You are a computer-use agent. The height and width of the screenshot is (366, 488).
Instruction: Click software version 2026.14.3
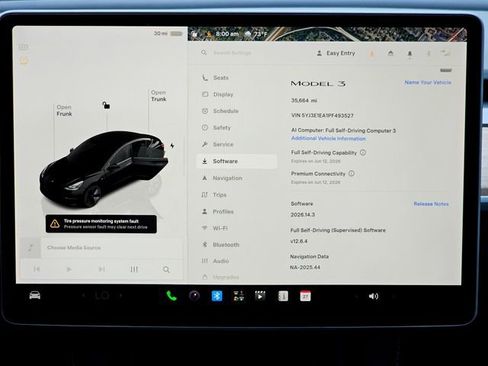pyautogui.click(x=303, y=215)
